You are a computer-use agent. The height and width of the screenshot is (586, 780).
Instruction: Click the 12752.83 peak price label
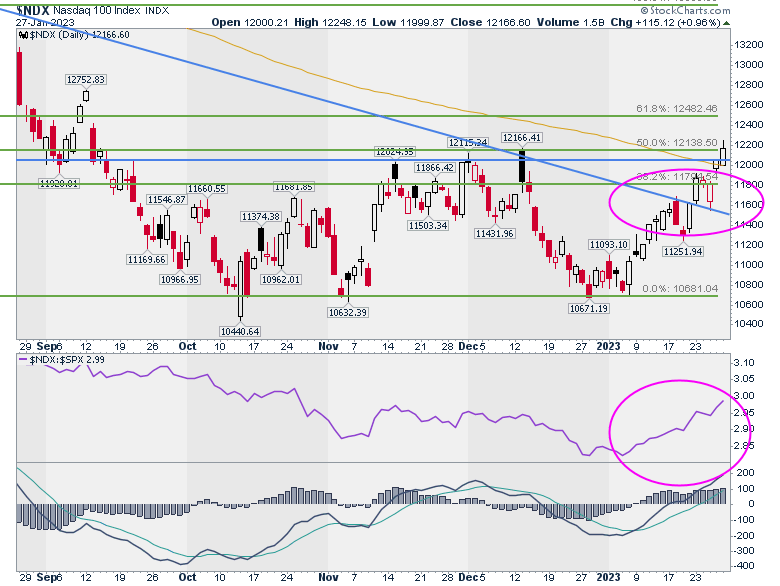pos(86,80)
